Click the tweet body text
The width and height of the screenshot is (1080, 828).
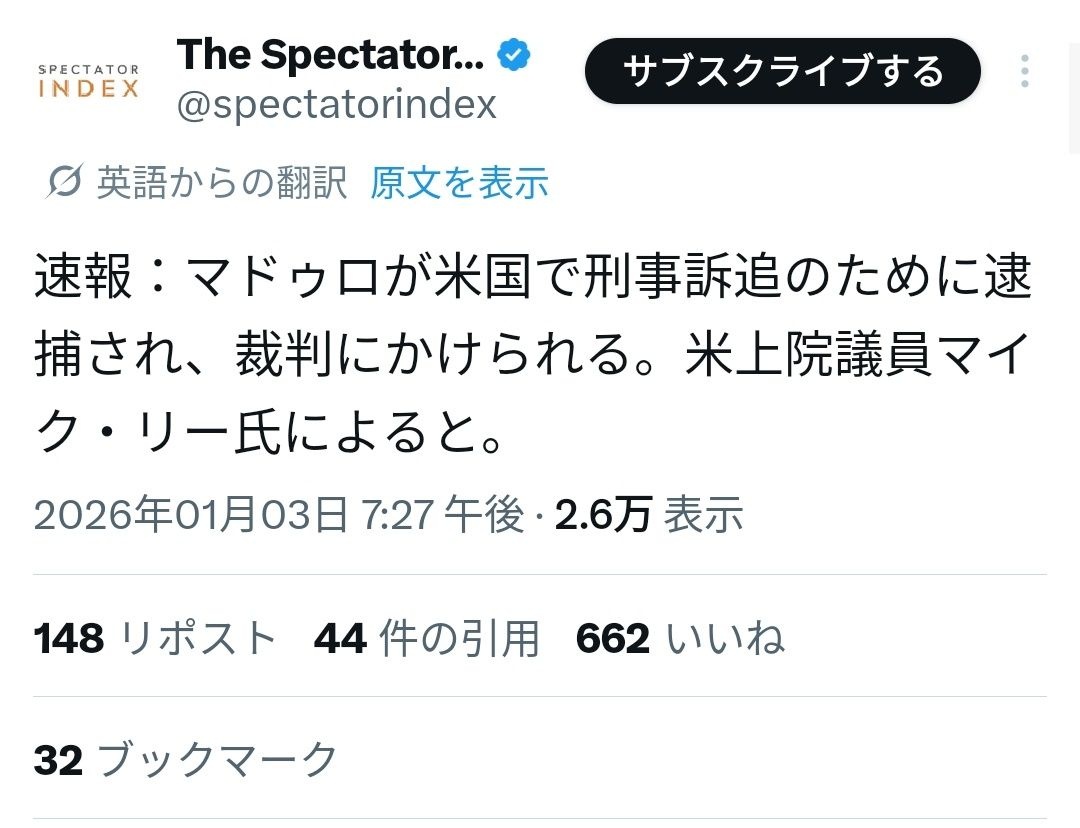(532, 357)
